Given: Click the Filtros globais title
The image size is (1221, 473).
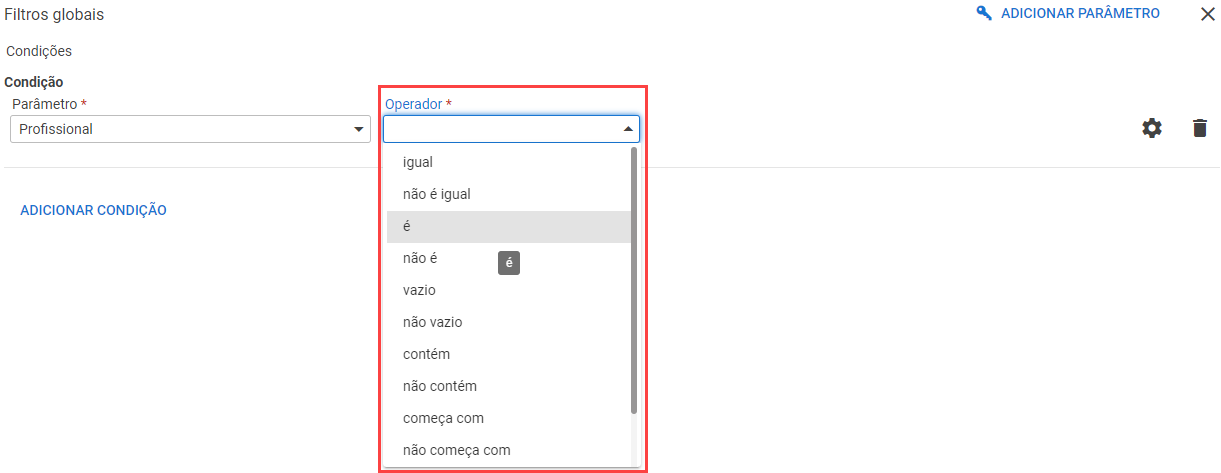Looking at the screenshot, I should 54,15.
